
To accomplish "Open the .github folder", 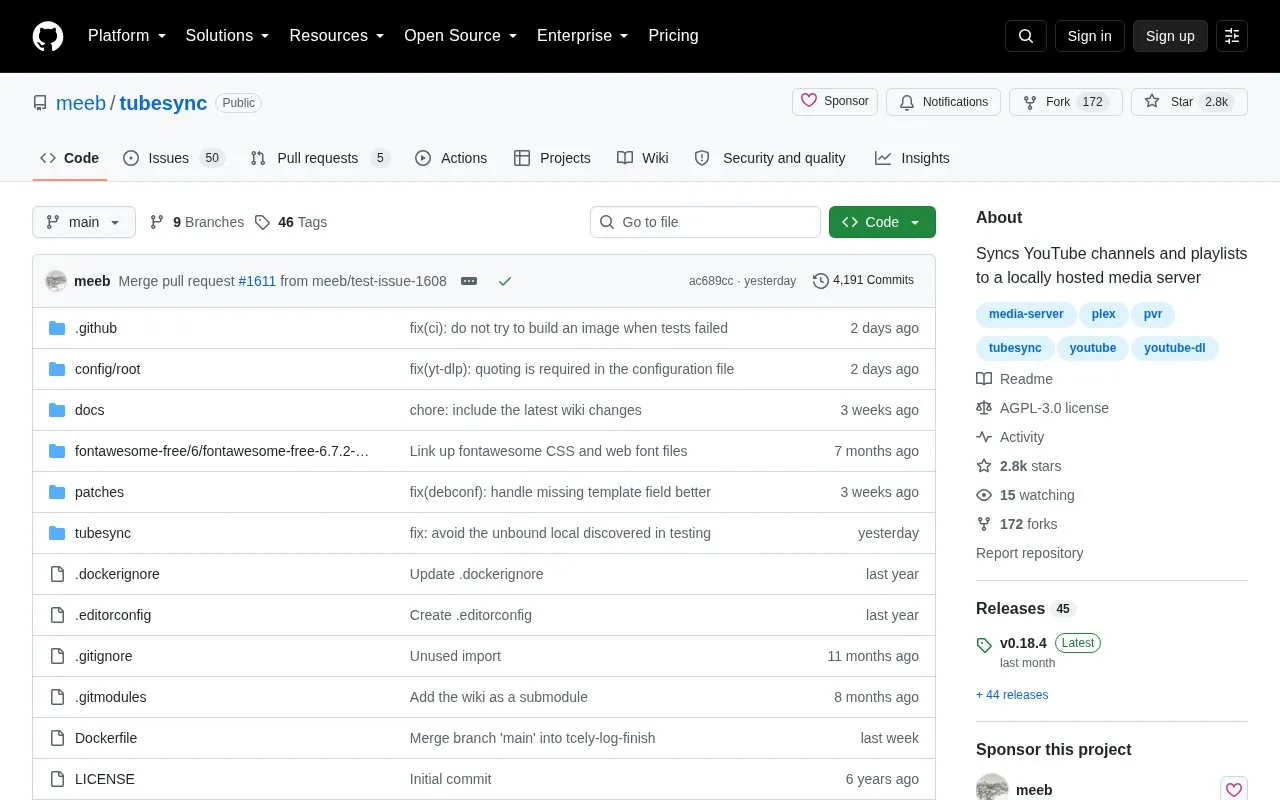I will coord(96,328).
